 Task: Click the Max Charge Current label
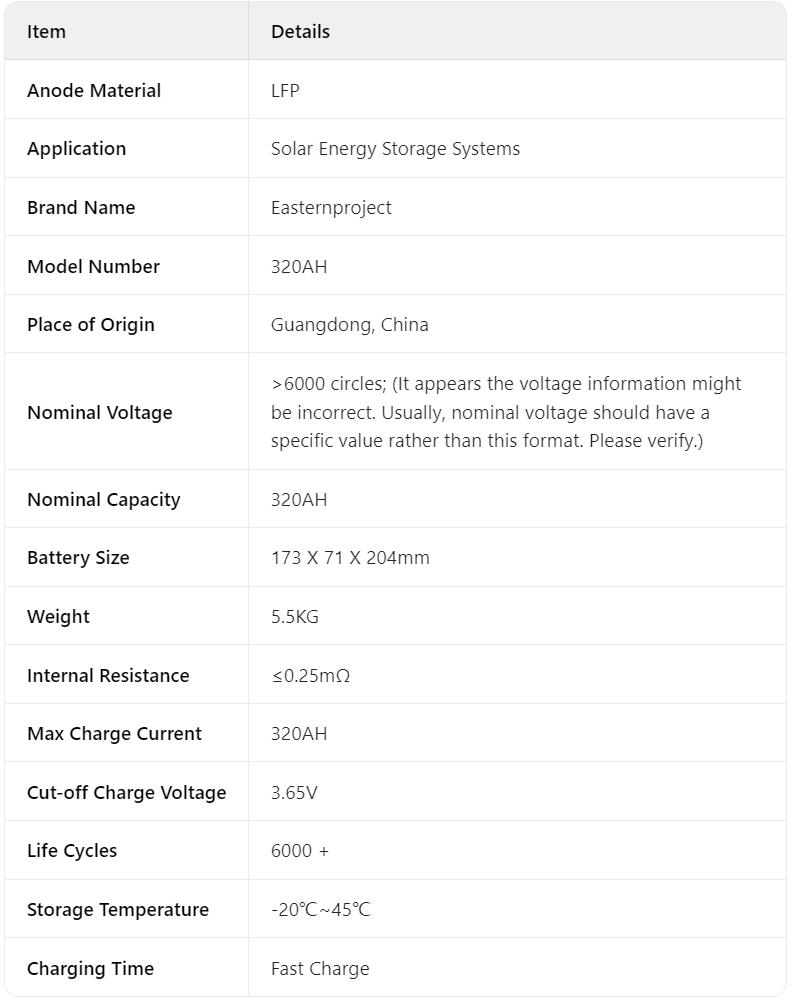pos(115,734)
